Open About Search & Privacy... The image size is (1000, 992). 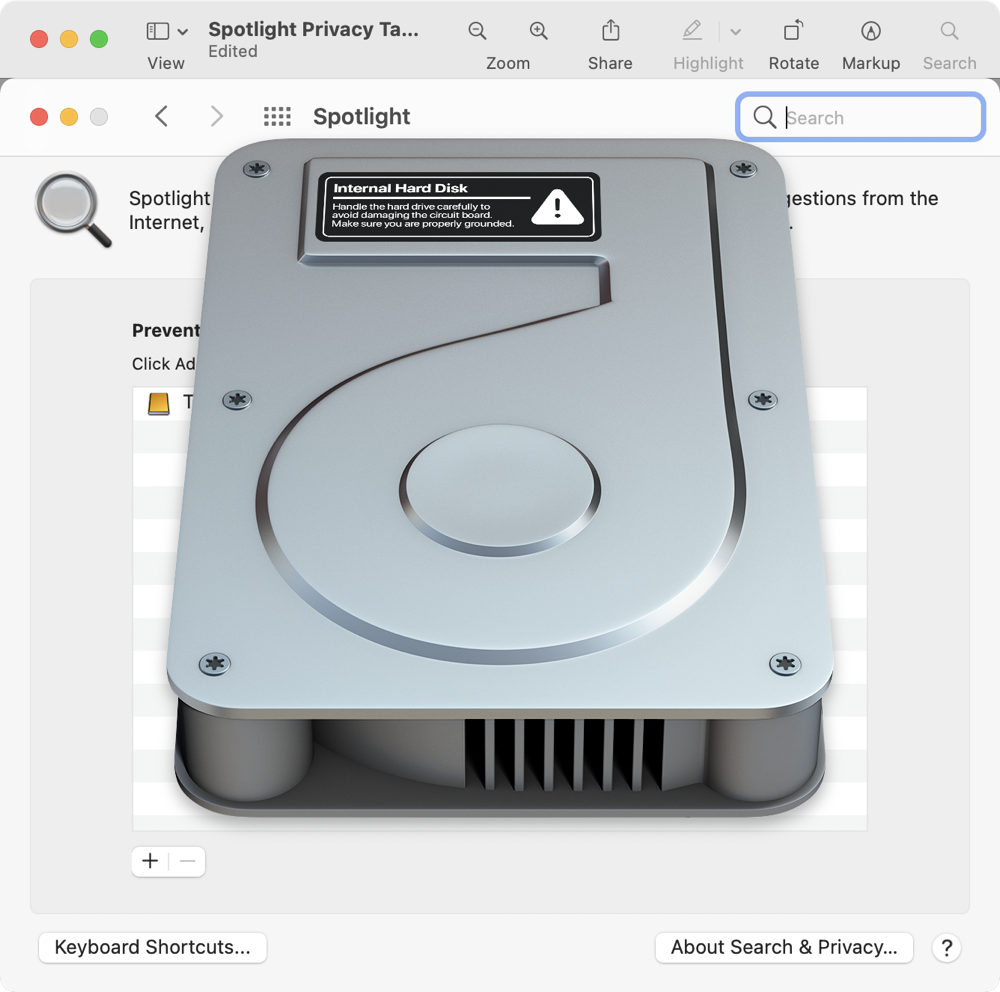click(x=784, y=947)
